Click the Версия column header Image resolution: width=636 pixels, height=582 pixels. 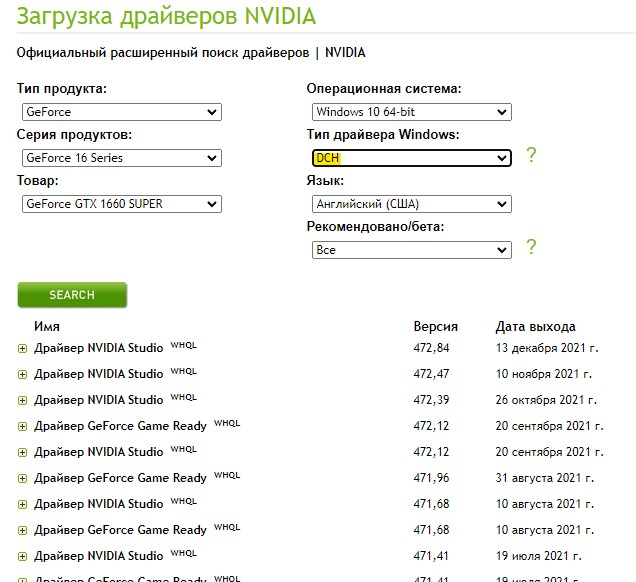click(436, 326)
